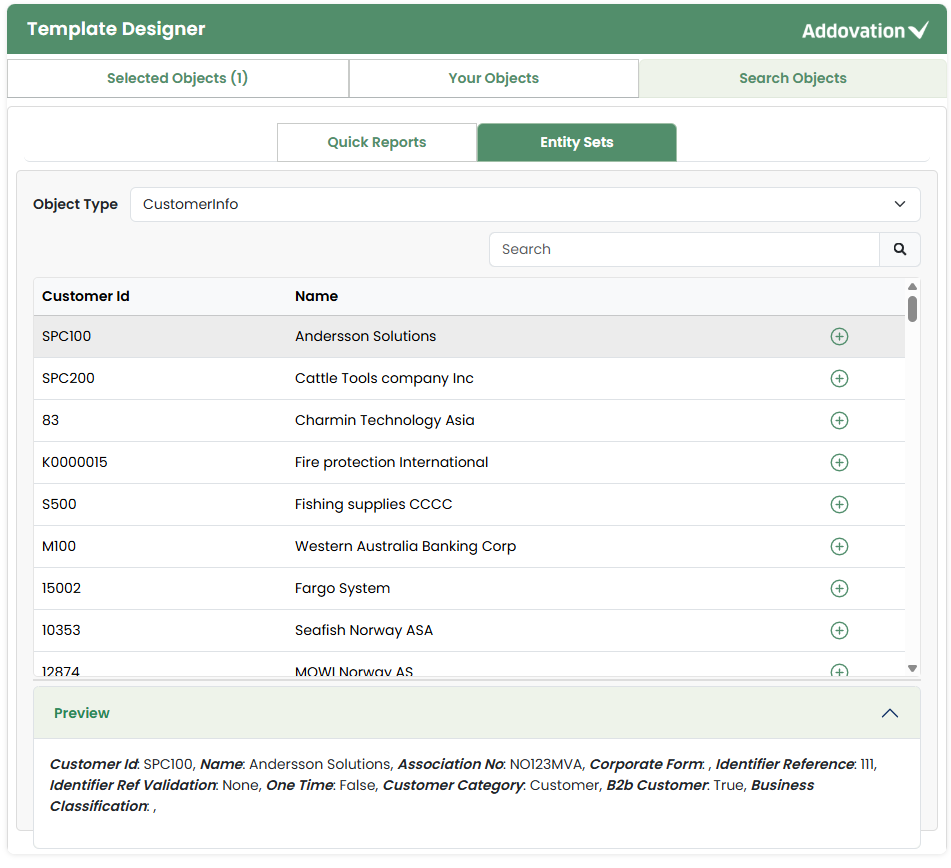The width and height of the screenshot is (951, 868).
Task: Select the Entity Sets sub-tab
Action: (x=576, y=142)
